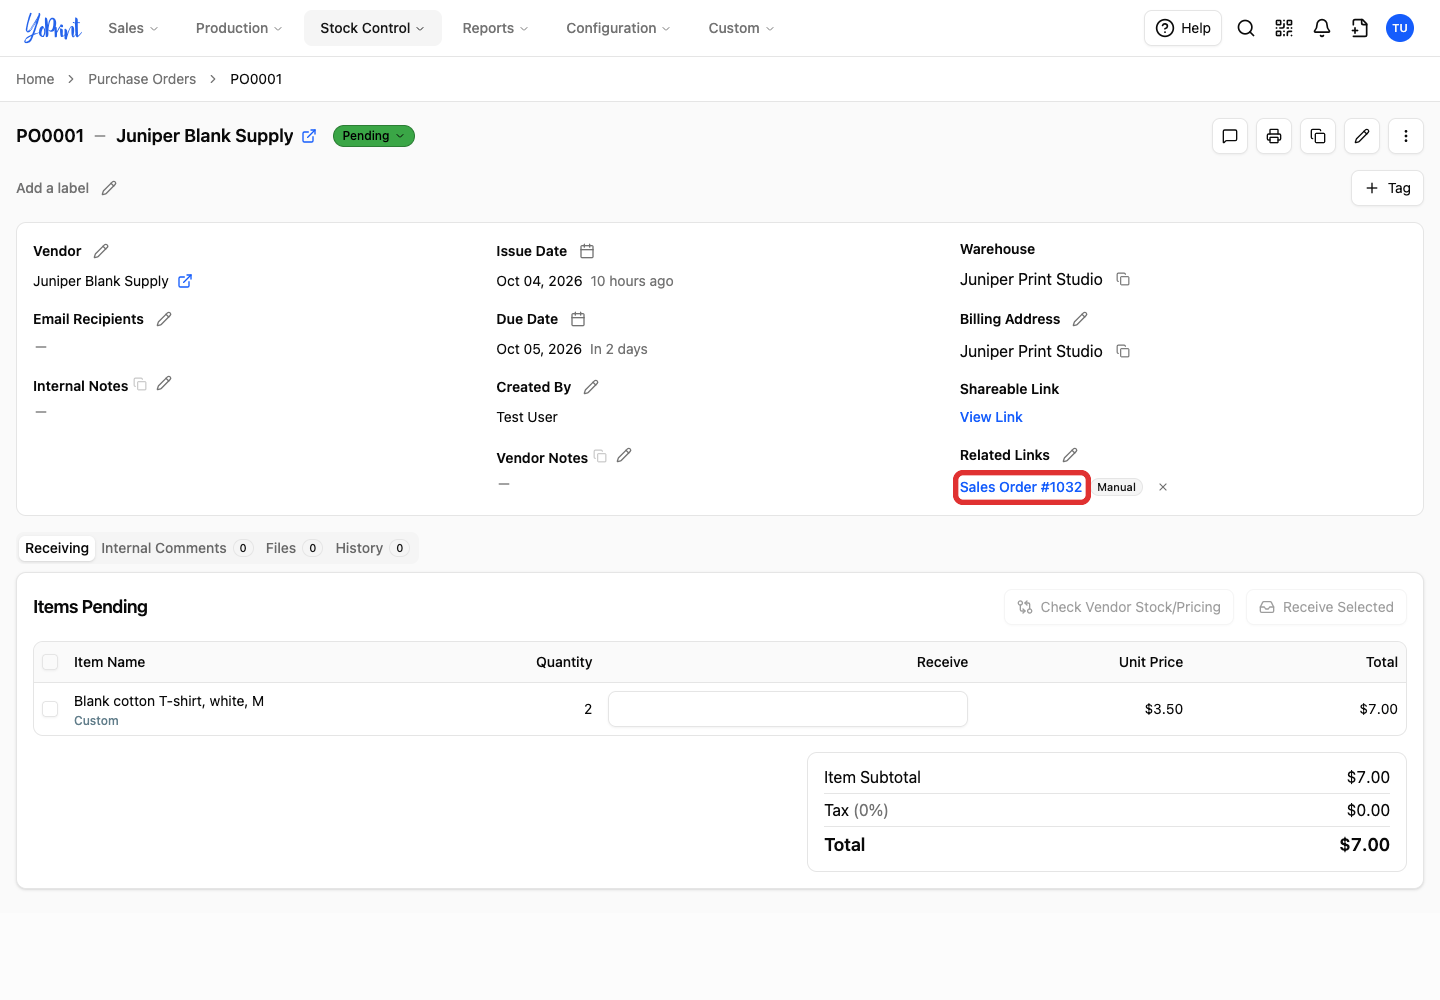Edit purchase order with pencil button
Viewport: 1440px width, 1000px height.
[x=1362, y=136]
